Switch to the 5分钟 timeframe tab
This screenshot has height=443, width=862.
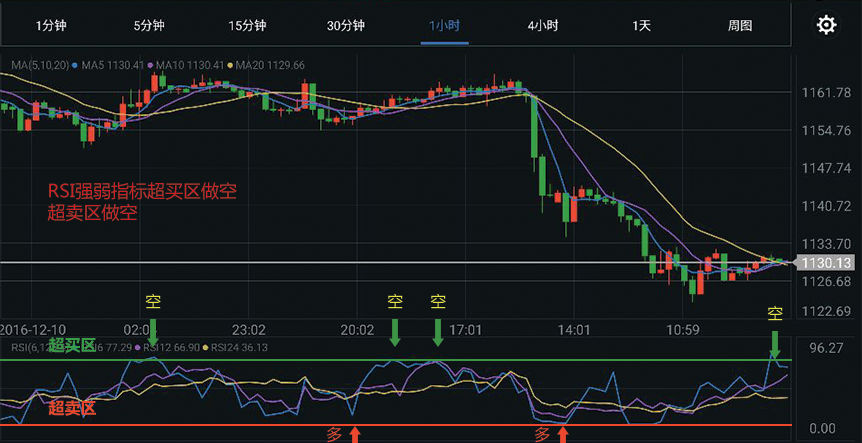coord(149,26)
